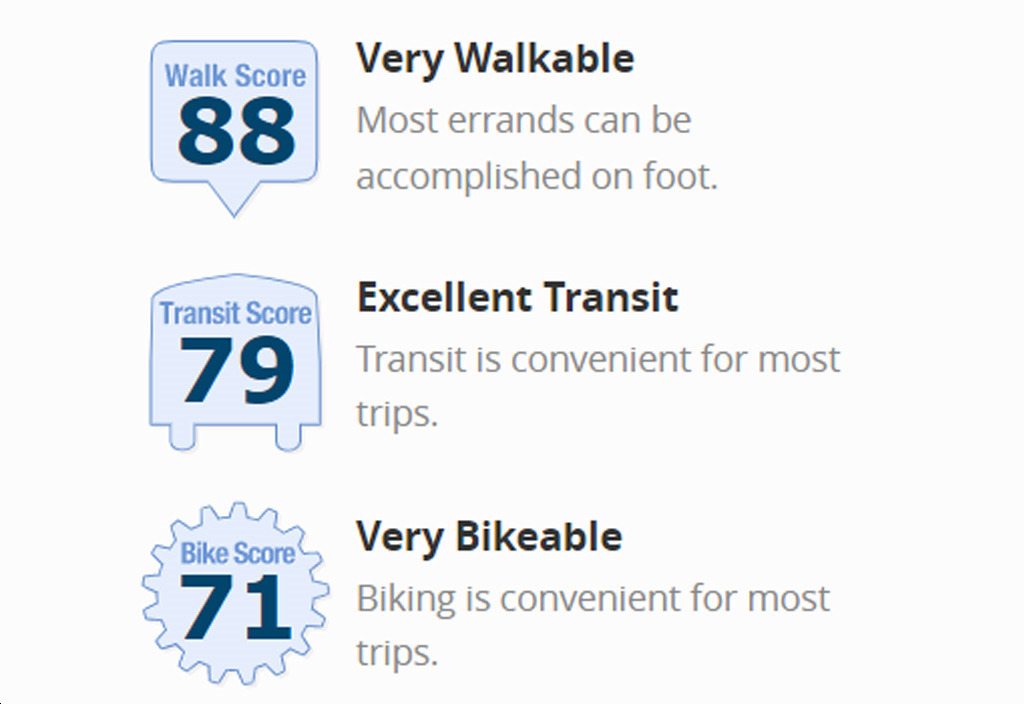Click the "Walk Score" label text
Viewport: 1024px width, 704px height.
(x=235, y=77)
